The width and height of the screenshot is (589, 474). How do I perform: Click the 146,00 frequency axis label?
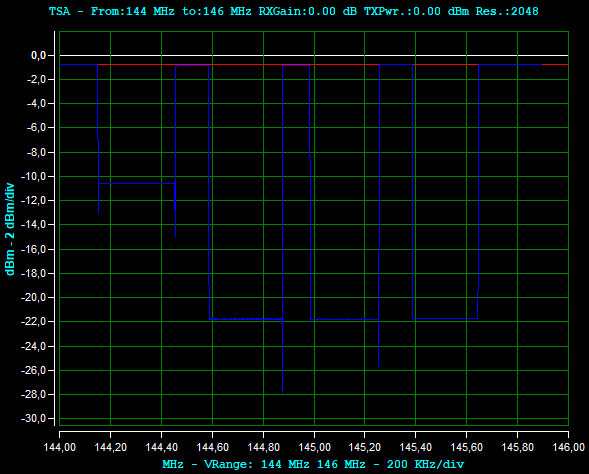click(568, 447)
